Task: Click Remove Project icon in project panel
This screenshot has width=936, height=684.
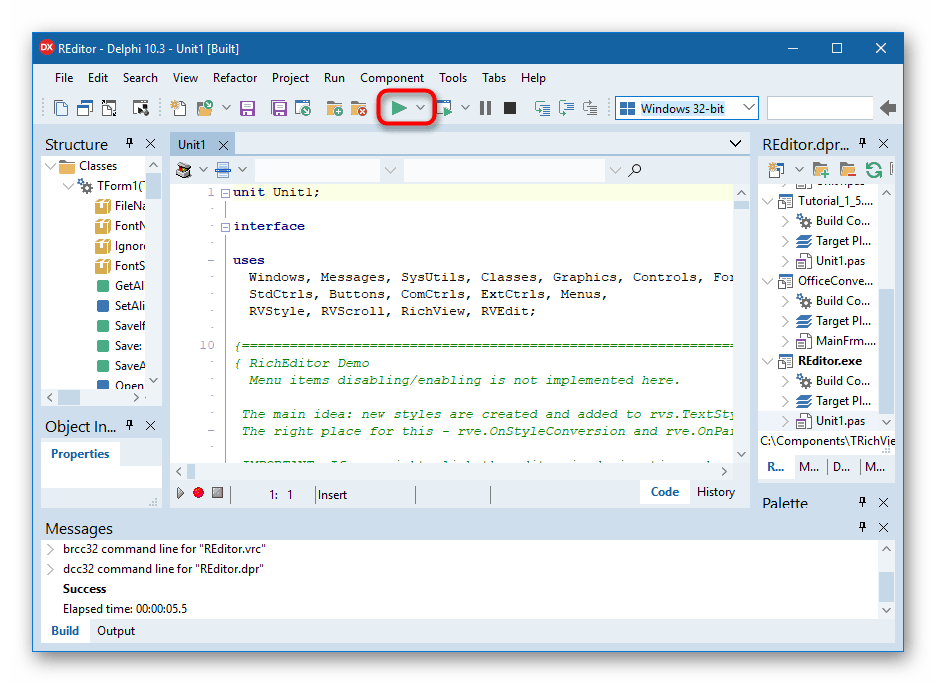Action: pos(847,170)
